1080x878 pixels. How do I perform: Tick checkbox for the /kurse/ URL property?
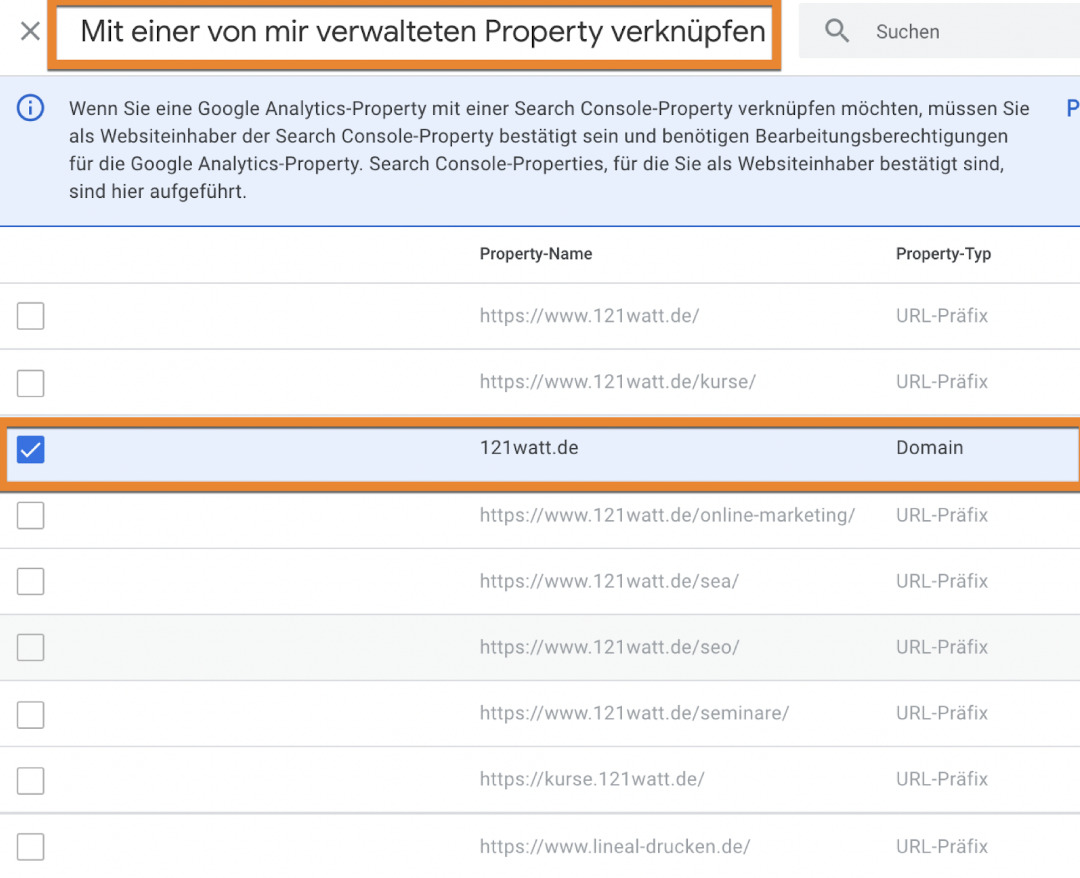(x=31, y=383)
